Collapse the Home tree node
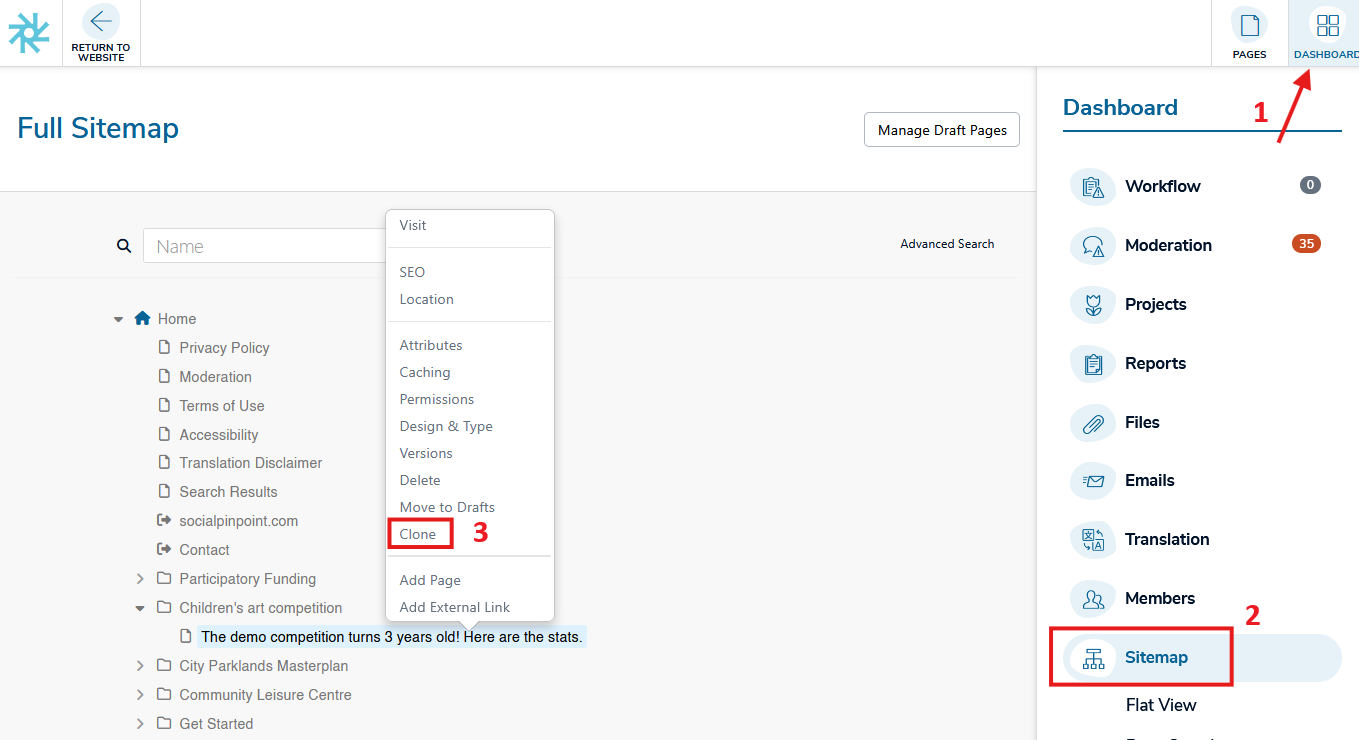This screenshot has width=1359, height=740. point(119,319)
